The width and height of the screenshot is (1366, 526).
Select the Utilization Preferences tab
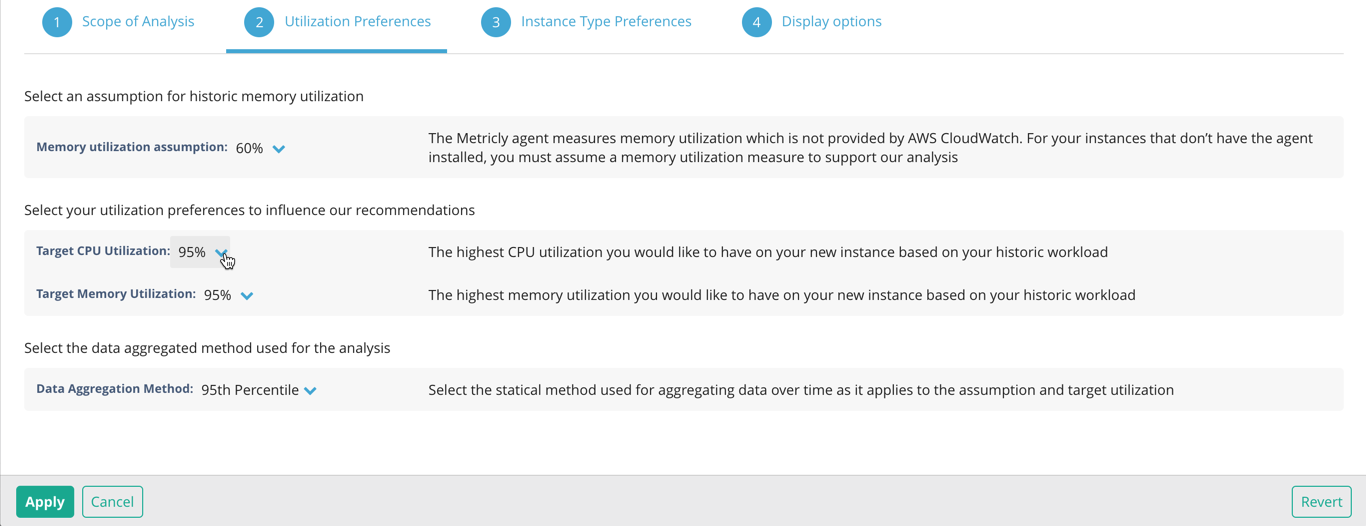357,21
